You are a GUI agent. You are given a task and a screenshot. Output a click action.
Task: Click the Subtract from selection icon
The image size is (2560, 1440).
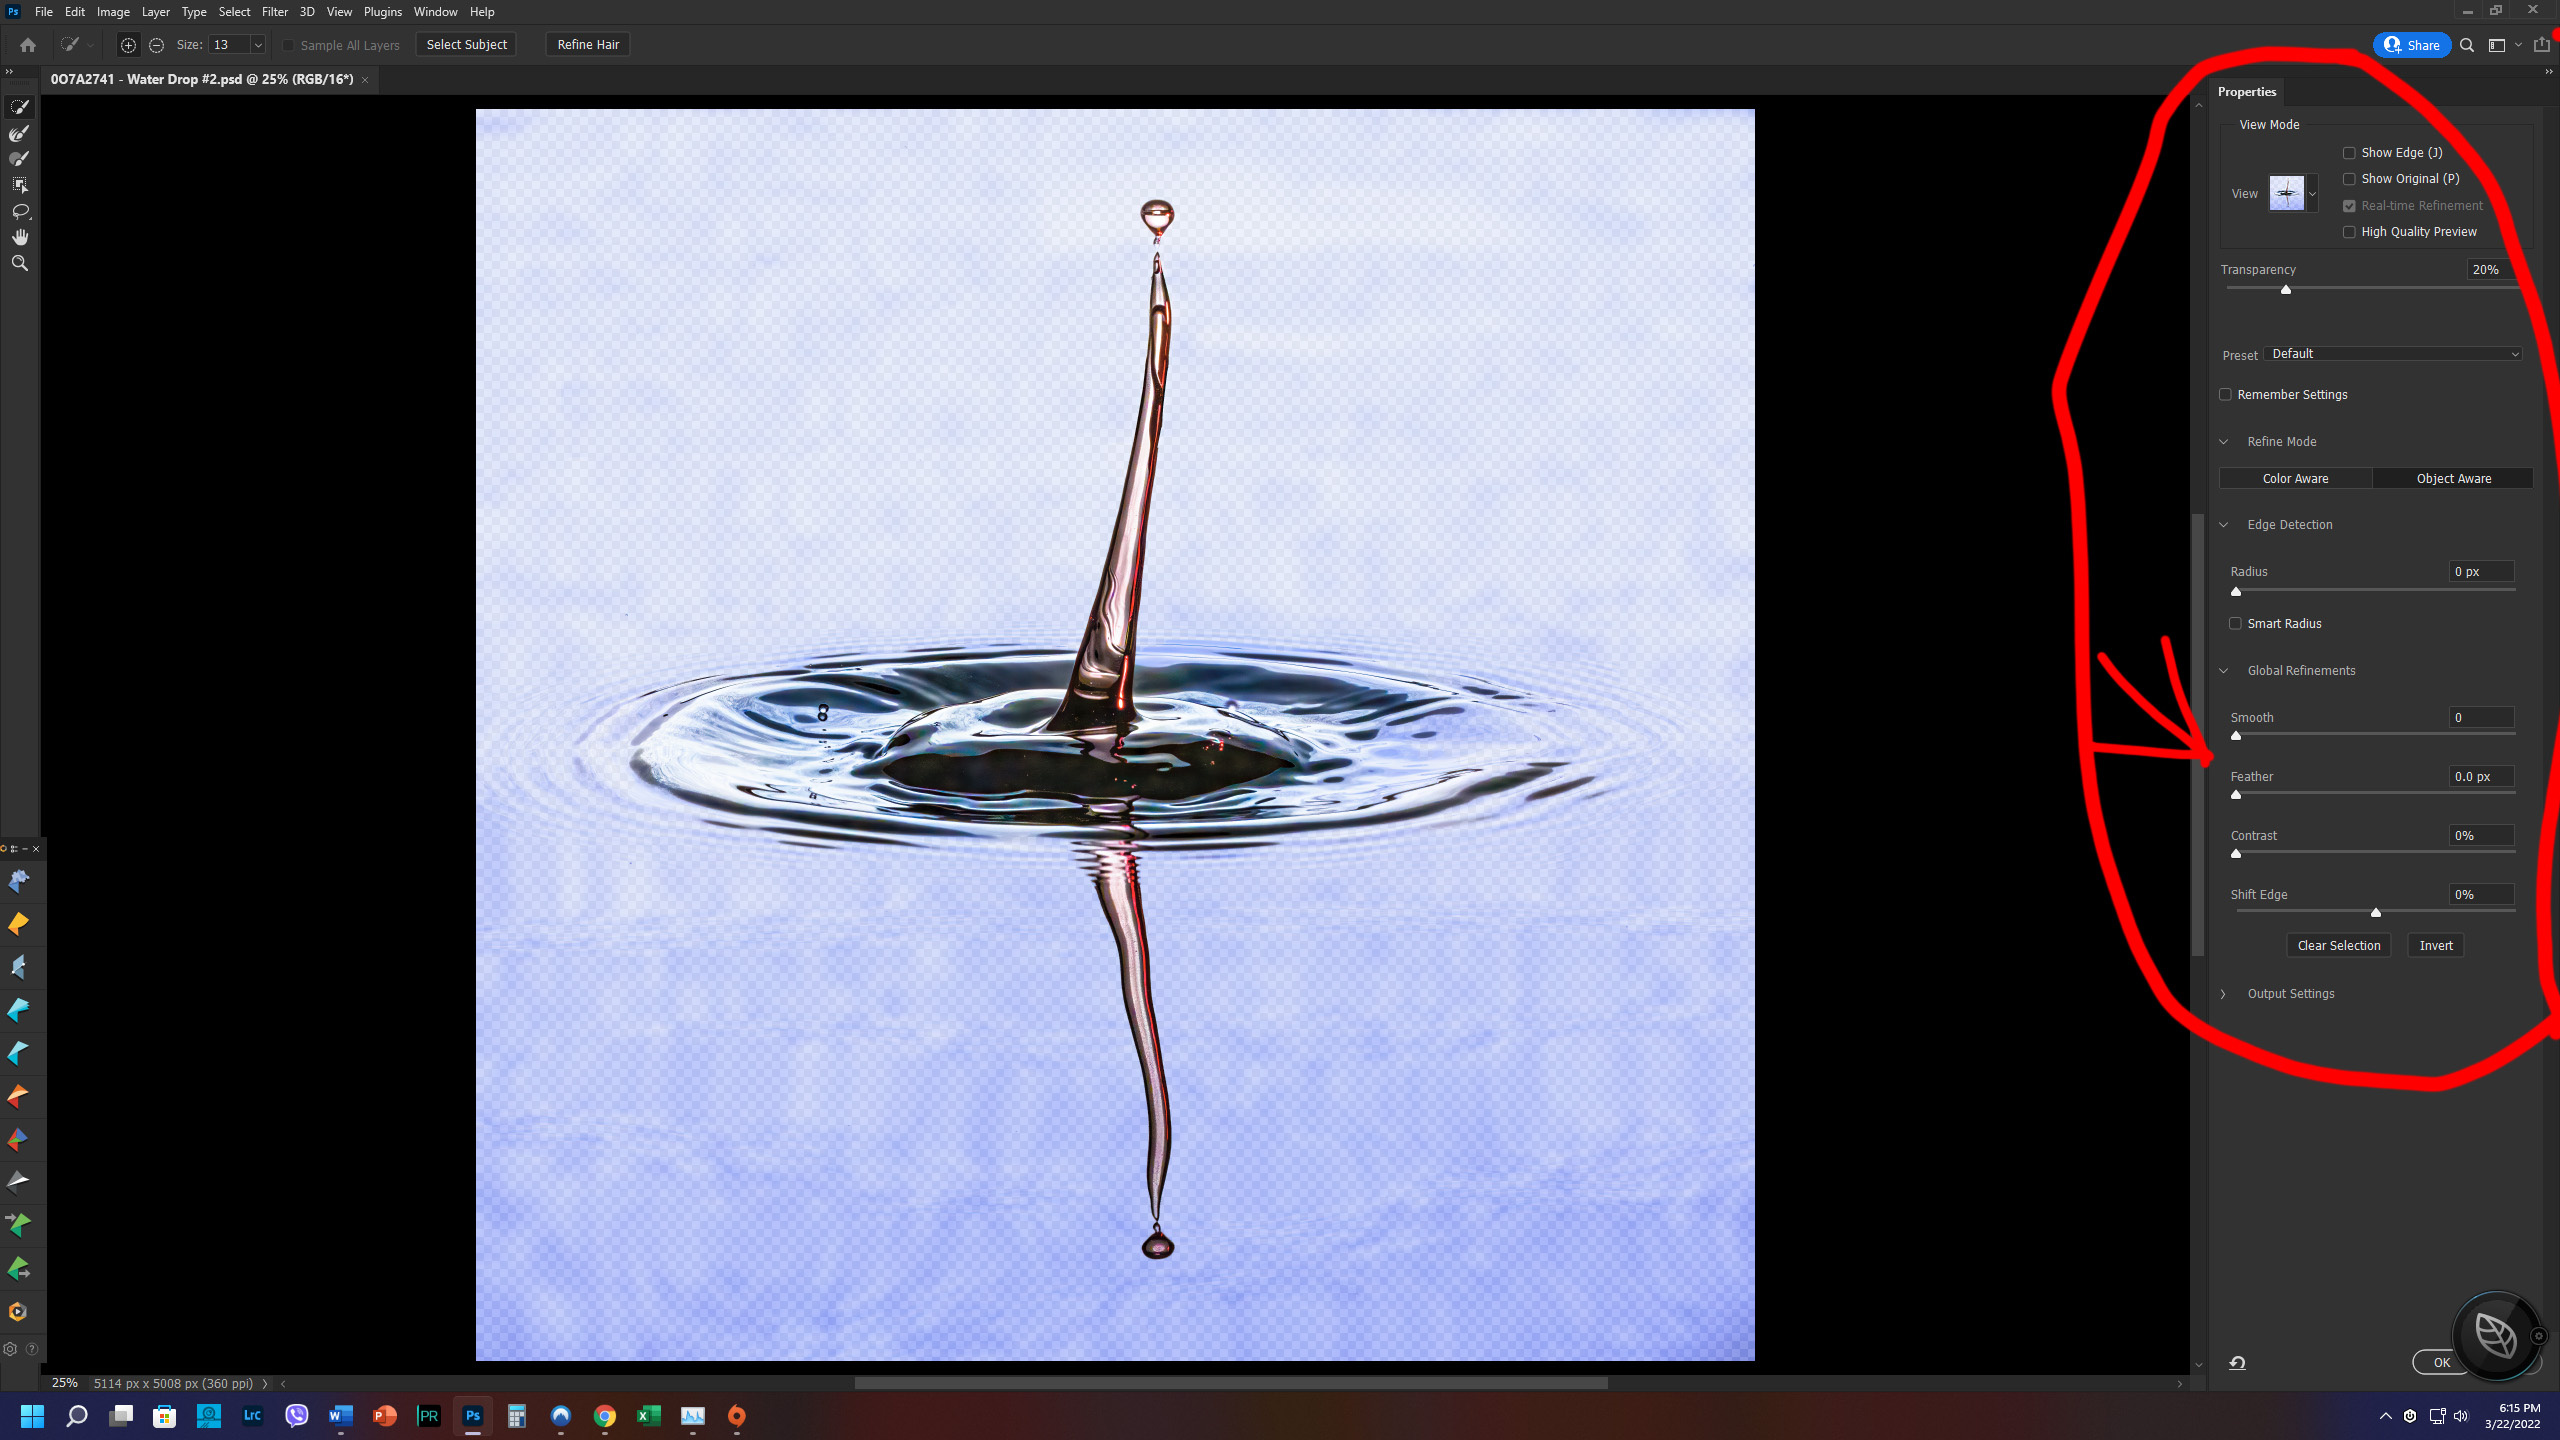coord(156,45)
